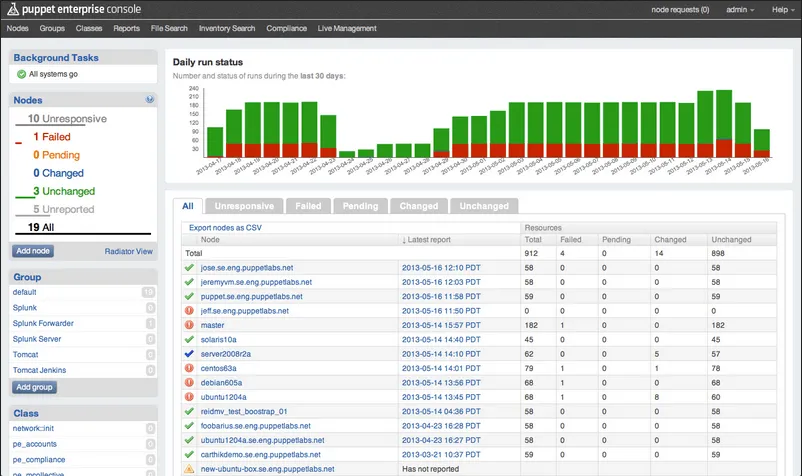Switch to the Failed nodes tab

308,206
